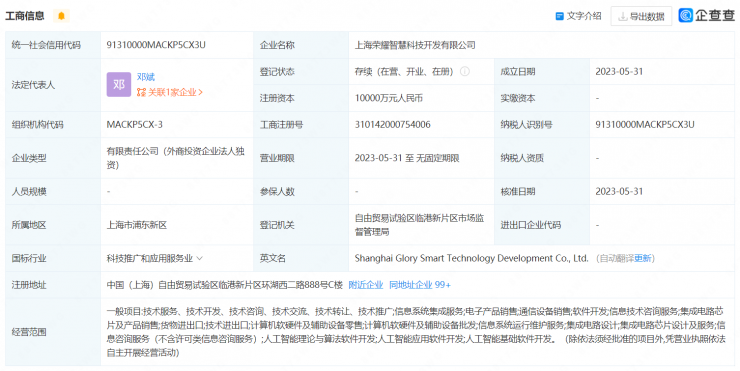Click the 所属地区 label cell
The width and height of the screenshot is (740, 371).
(53, 225)
